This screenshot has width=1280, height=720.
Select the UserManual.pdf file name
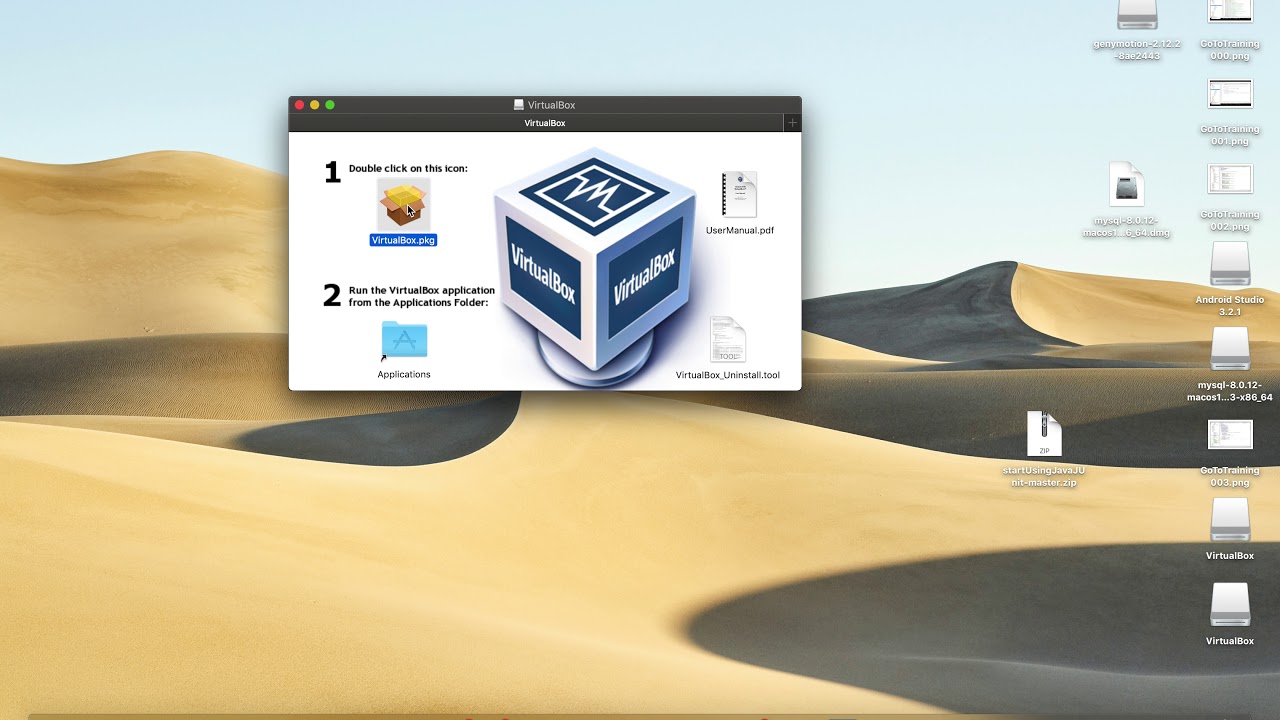coord(740,230)
